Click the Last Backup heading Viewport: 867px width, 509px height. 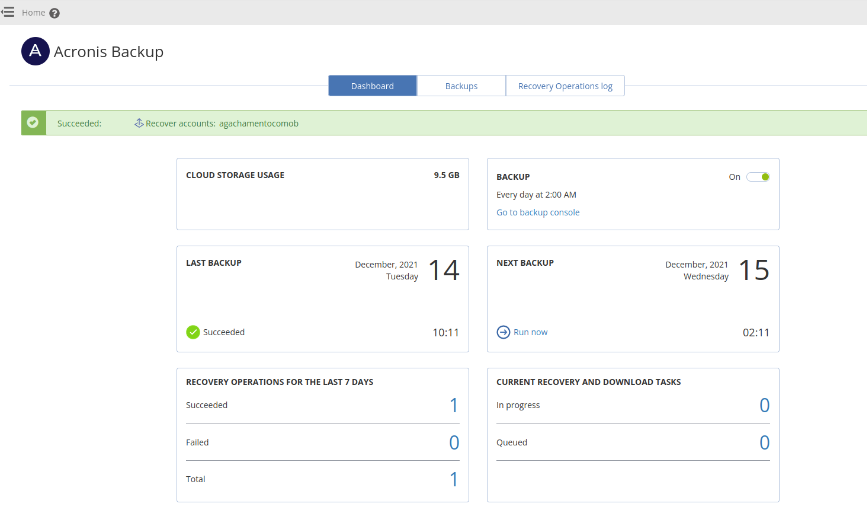coord(213,263)
